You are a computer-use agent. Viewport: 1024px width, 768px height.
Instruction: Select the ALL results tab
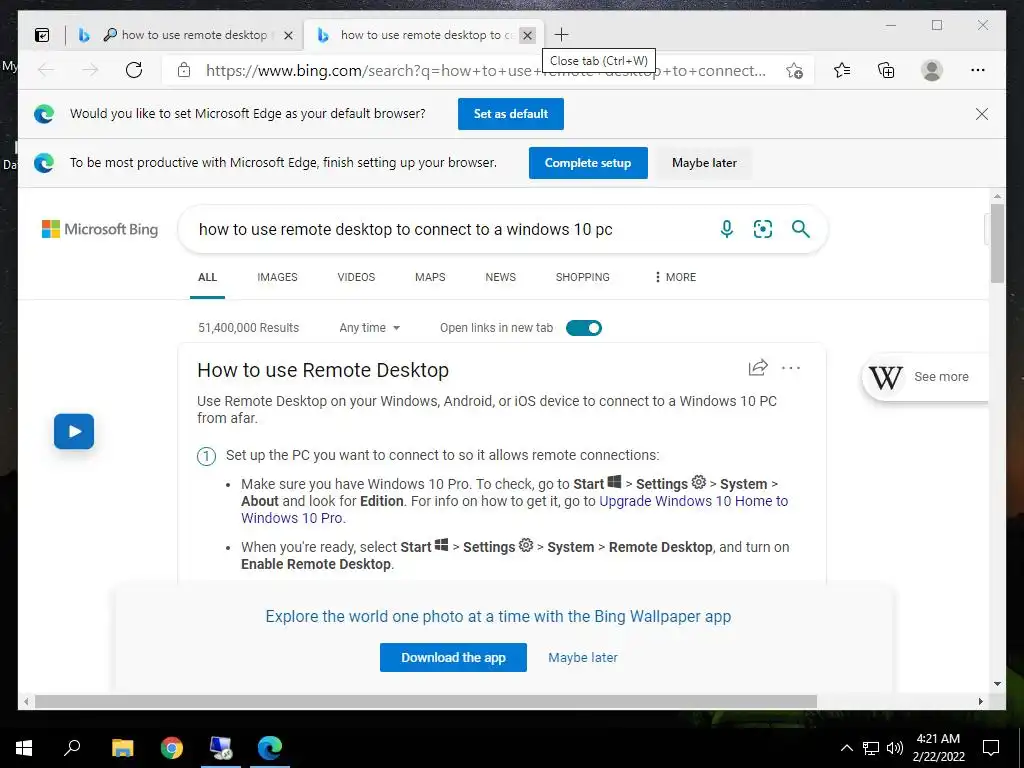coord(207,277)
